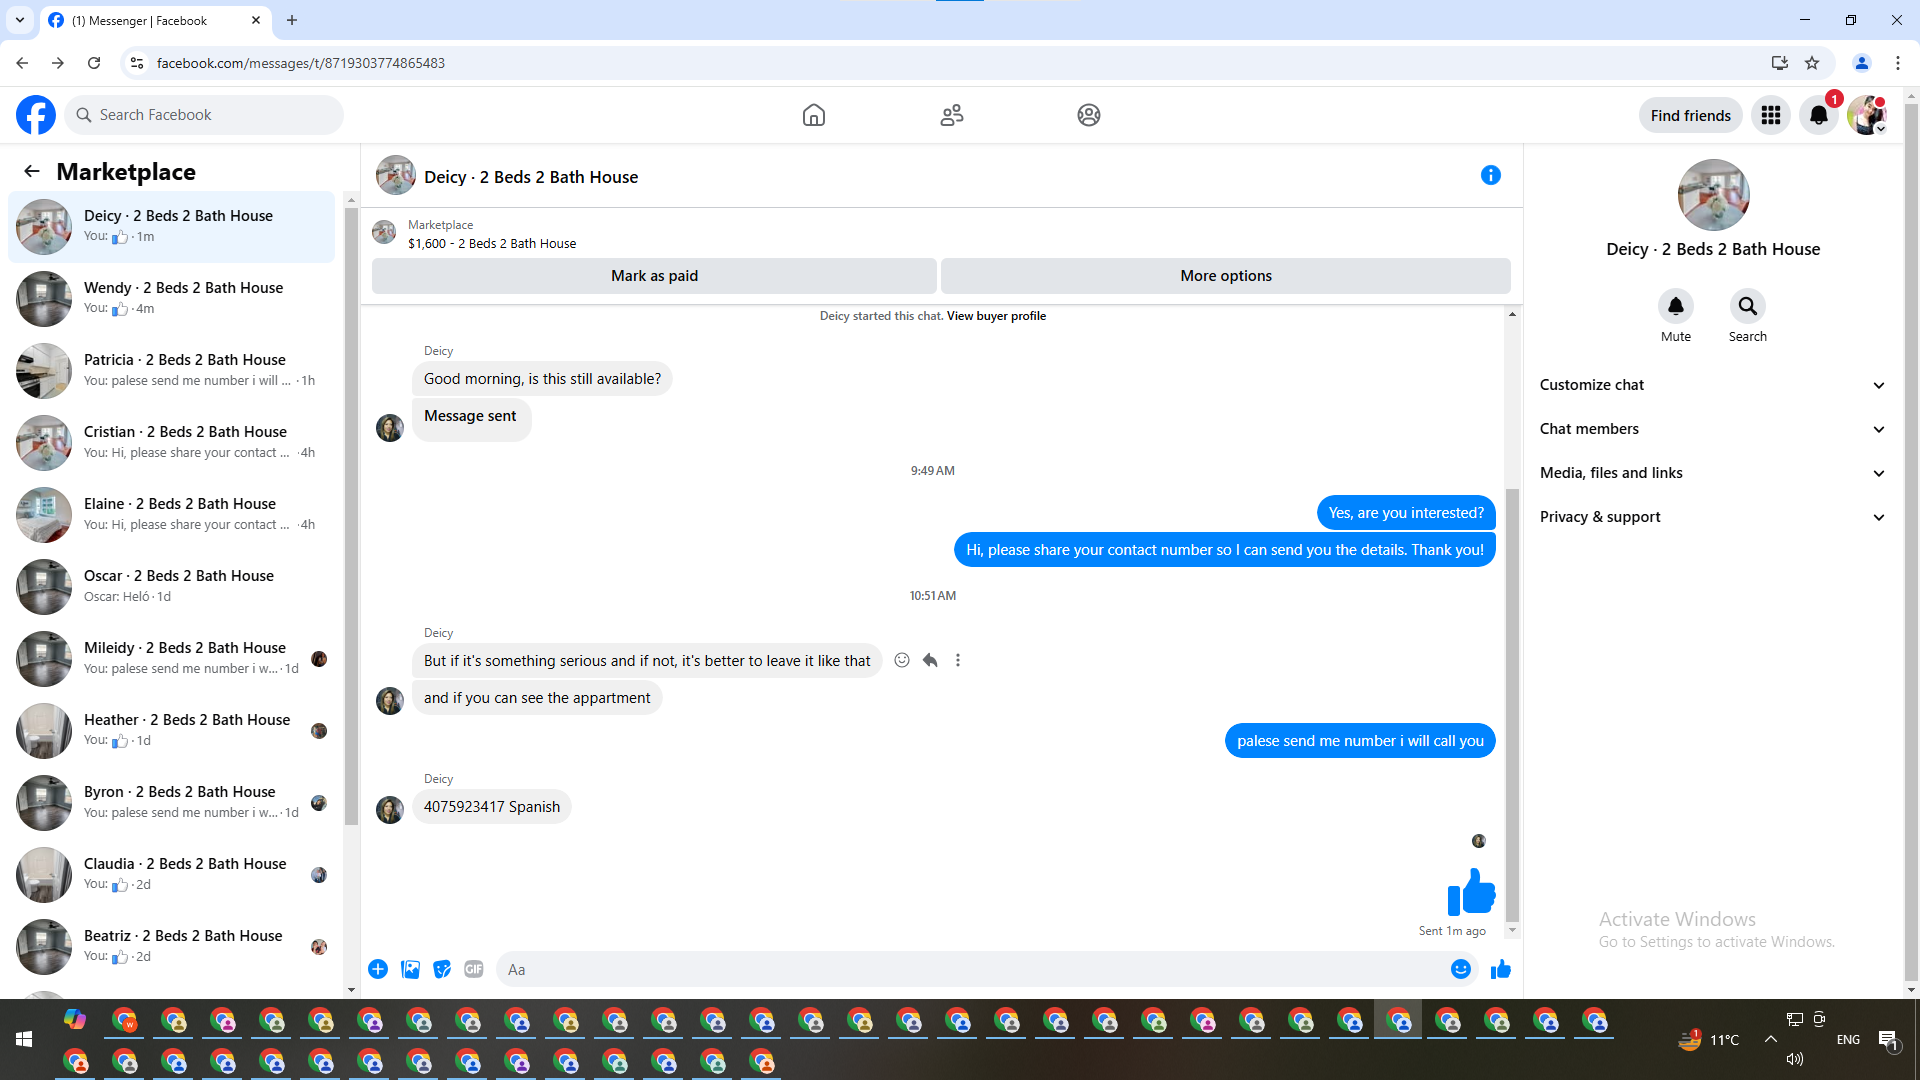Expand the Privacy & support section
This screenshot has width=1920, height=1080.
pos(1713,517)
